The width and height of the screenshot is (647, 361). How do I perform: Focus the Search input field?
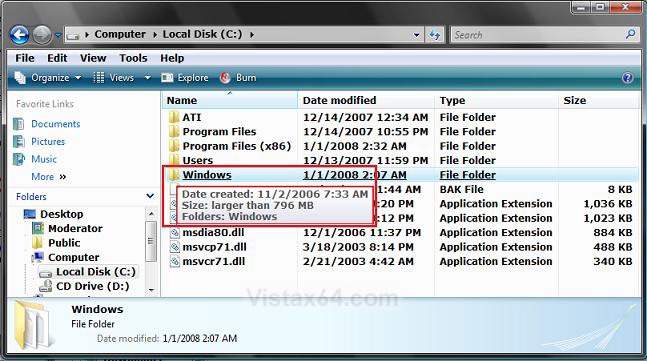point(536,35)
